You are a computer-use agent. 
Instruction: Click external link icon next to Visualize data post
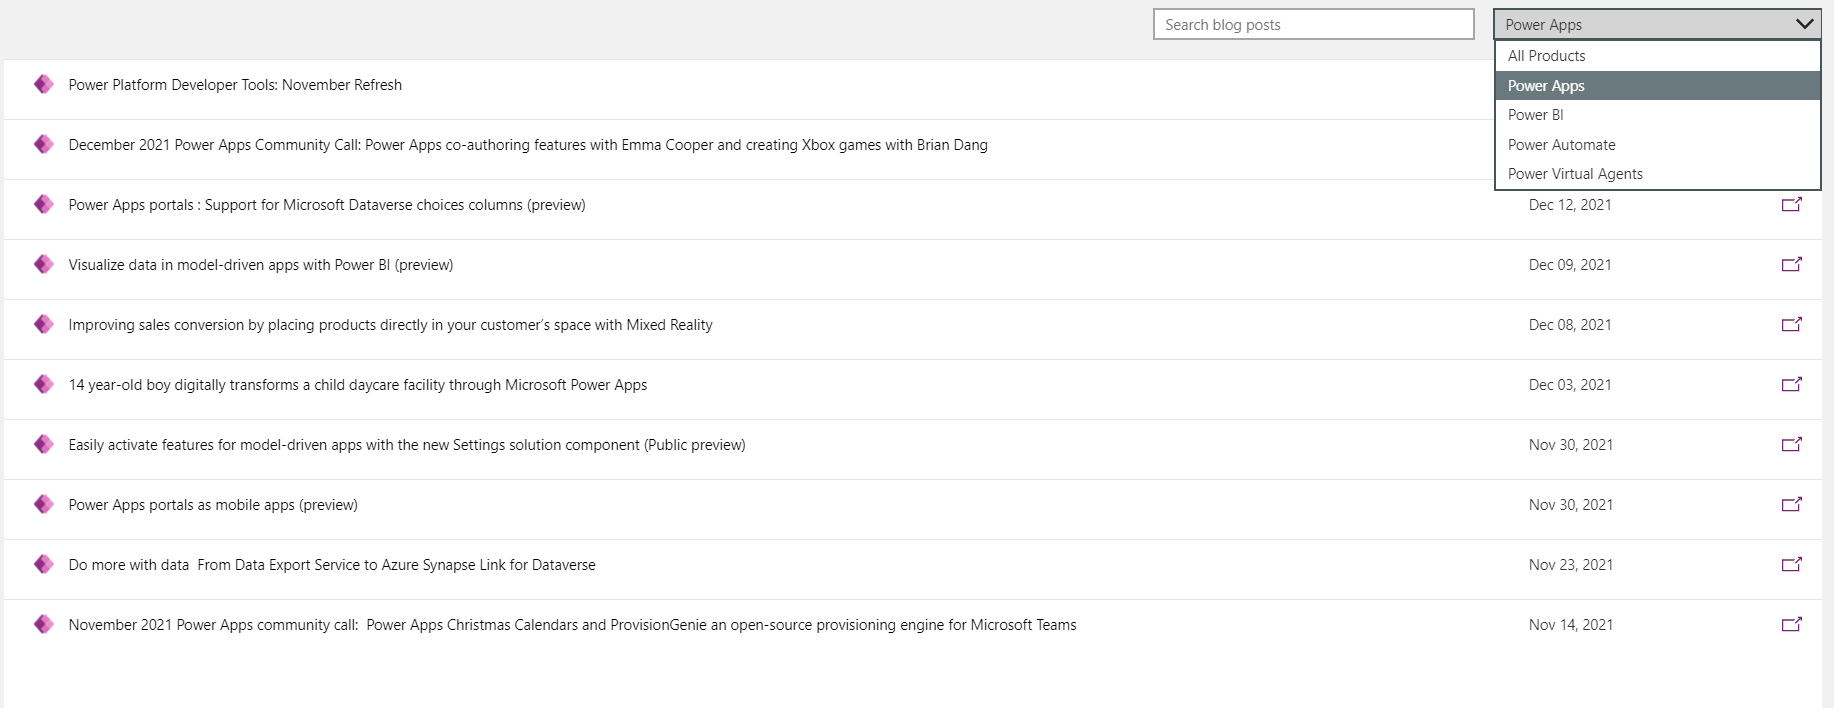[x=1792, y=264]
